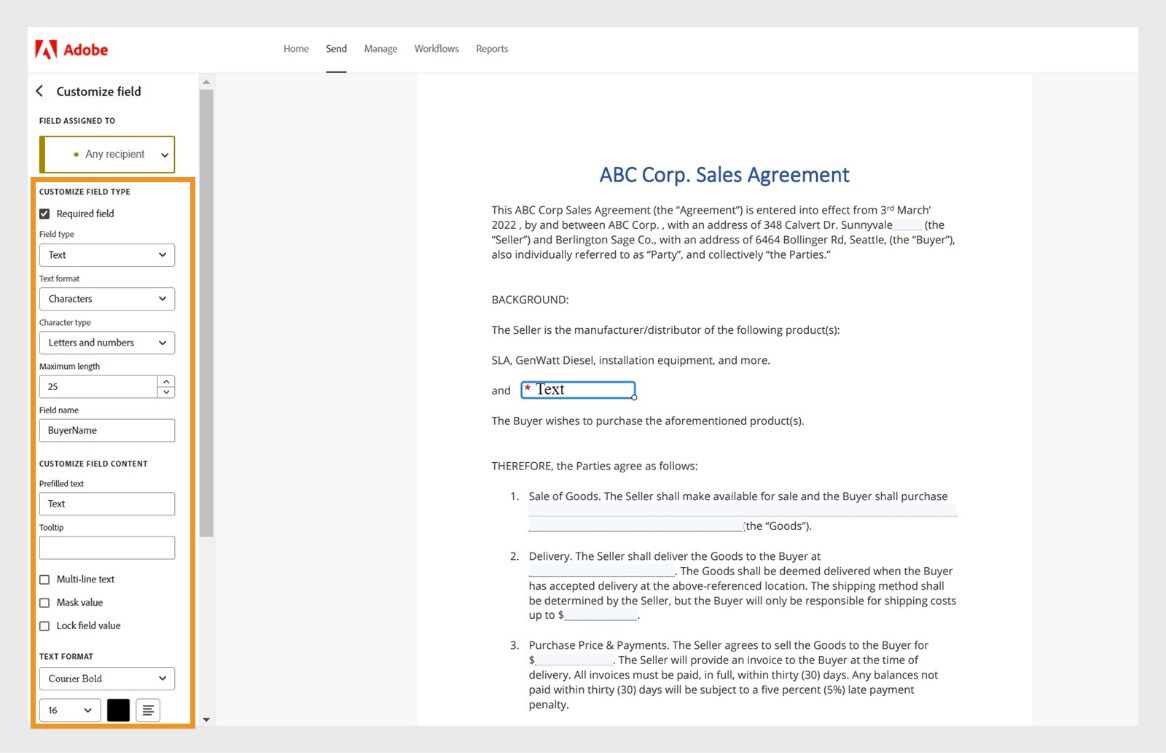Click the Prefilled text input field
This screenshot has width=1166, height=753.
click(x=107, y=504)
